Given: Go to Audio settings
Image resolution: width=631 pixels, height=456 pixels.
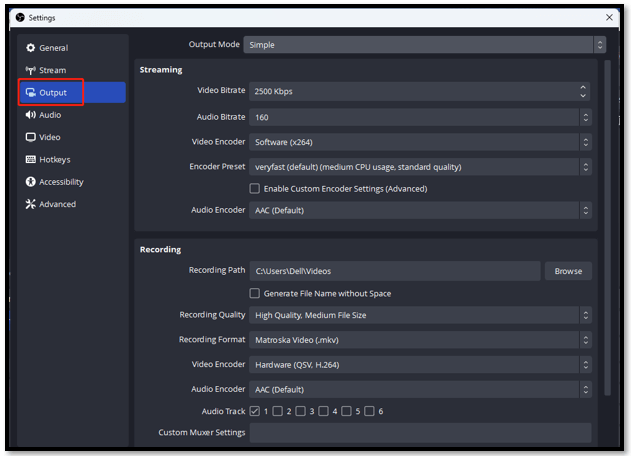Looking at the screenshot, I should [x=72, y=115].
